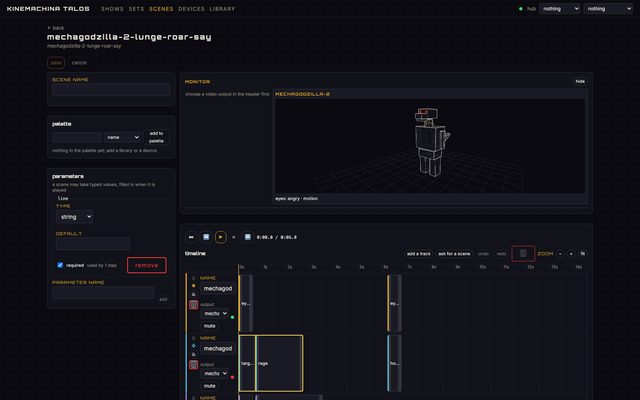This screenshot has height=400, width=640.
Task: Open the output dropdown on second track
Action: [x=214, y=373]
